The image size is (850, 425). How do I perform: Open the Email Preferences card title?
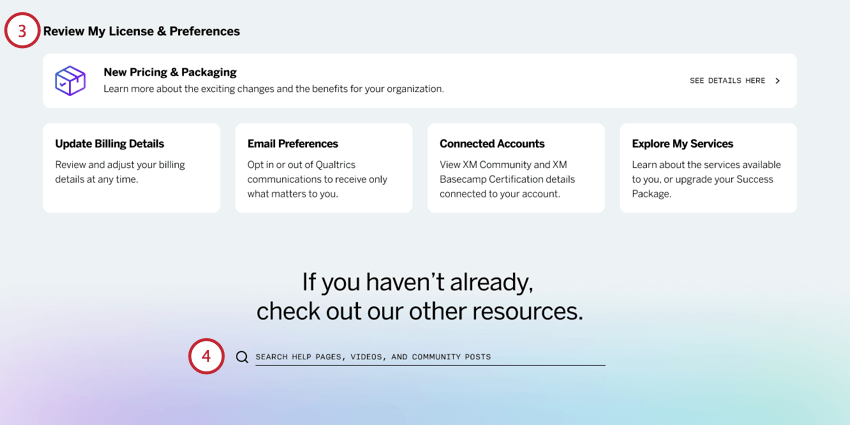click(292, 144)
